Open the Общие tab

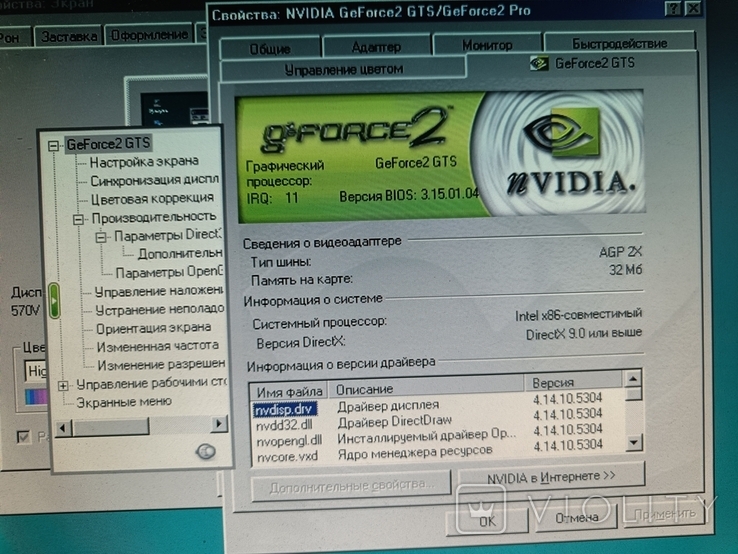click(x=270, y=48)
